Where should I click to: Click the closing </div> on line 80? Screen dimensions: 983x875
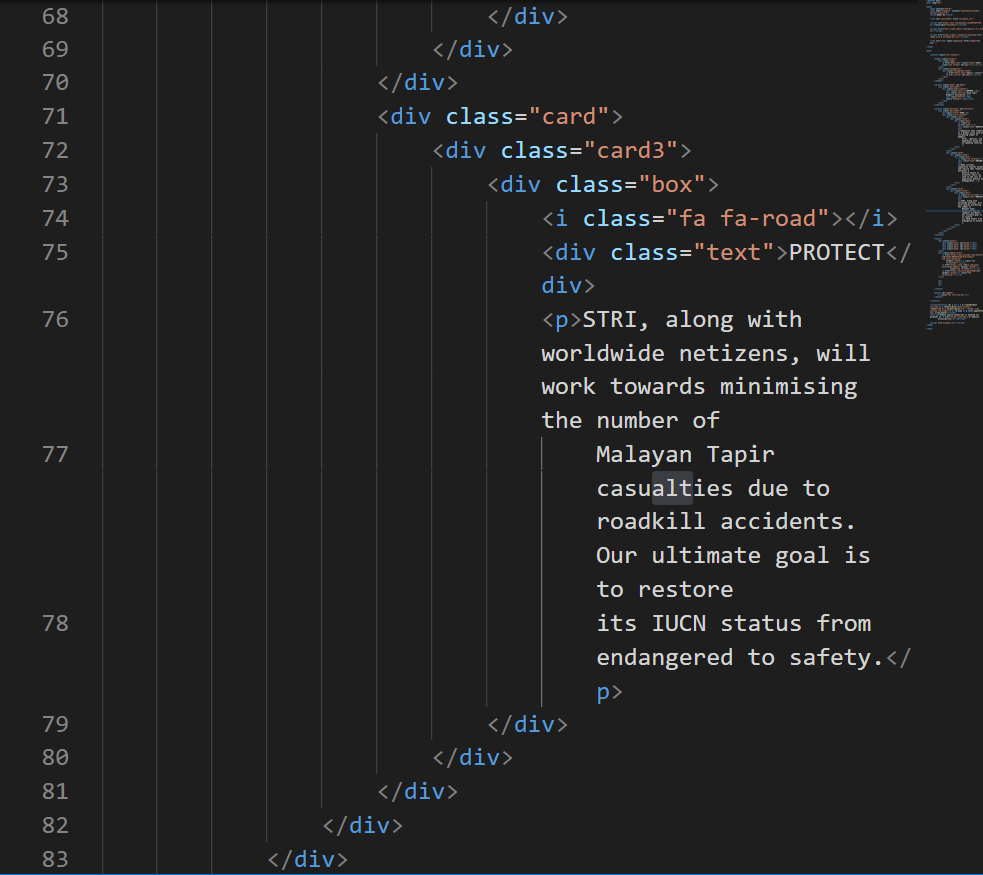473,758
